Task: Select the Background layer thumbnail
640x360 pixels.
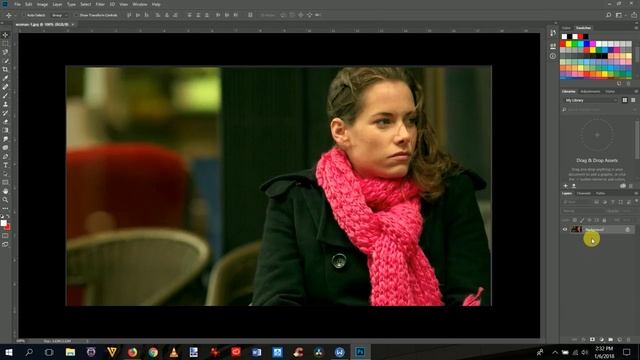Action: tap(576, 229)
